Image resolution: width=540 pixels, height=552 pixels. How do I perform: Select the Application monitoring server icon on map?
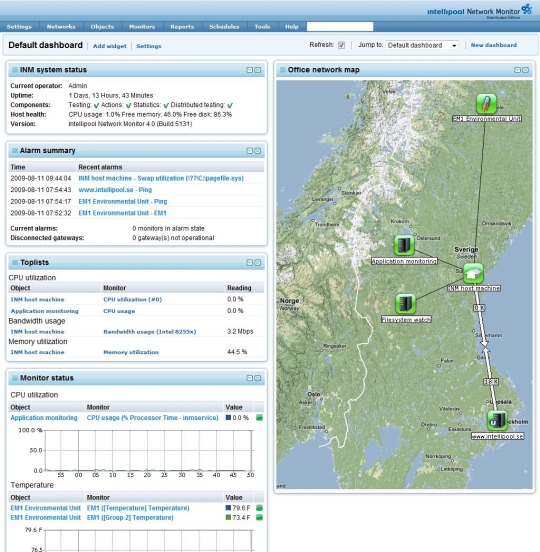click(x=404, y=245)
